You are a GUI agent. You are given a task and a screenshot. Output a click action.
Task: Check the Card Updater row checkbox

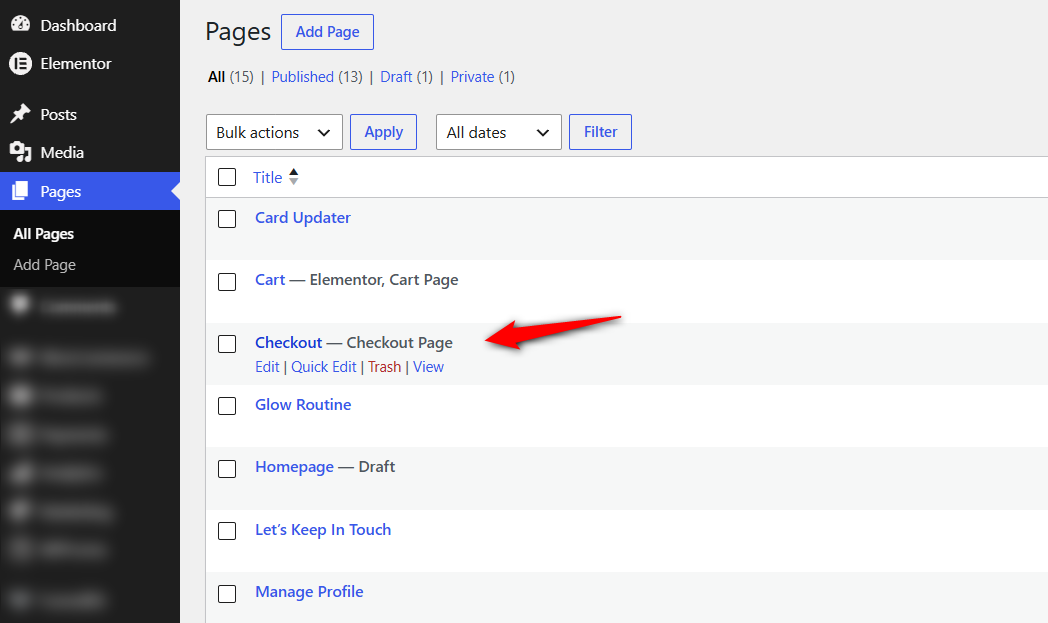click(227, 219)
